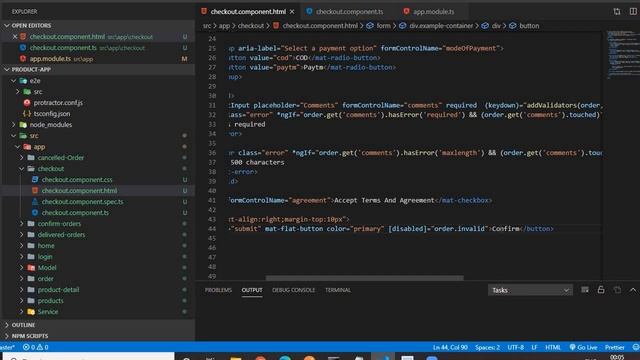This screenshot has height=360, width=640.
Task: Collapse the checkout folder chevron
Action: coord(22,169)
